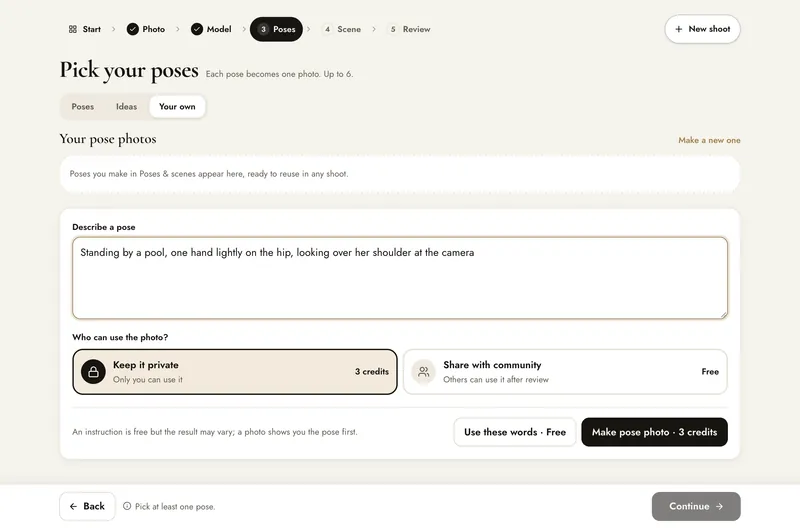Select the Share with community option
800x528 pixels.
[565, 372]
